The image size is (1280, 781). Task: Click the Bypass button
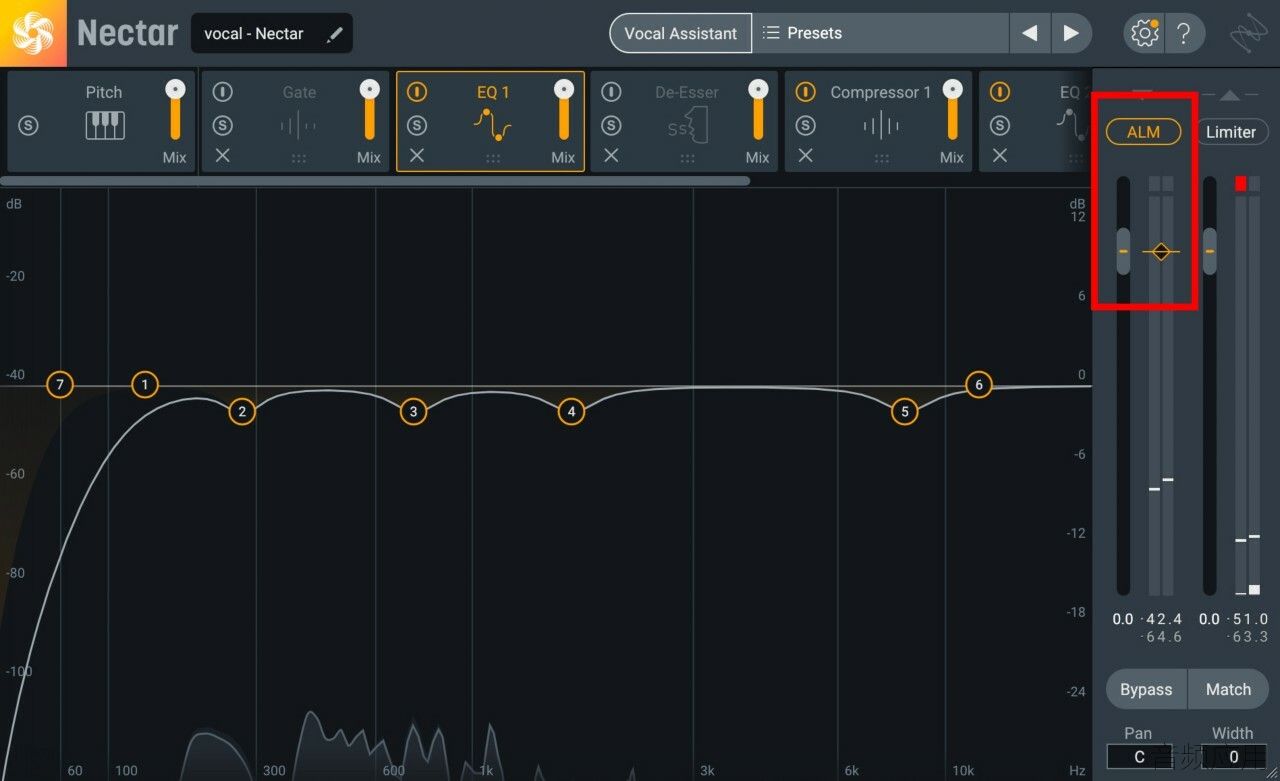(x=1146, y=689)
